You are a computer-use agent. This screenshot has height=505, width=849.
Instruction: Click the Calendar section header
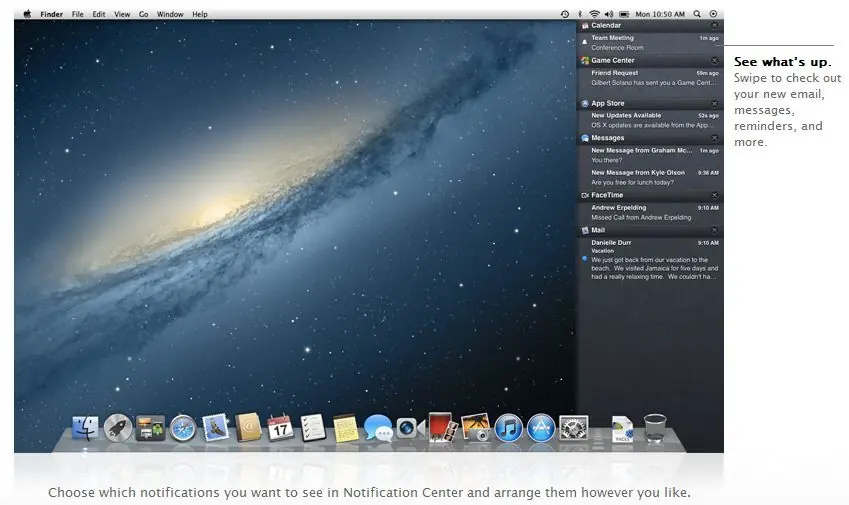[650, 25]
